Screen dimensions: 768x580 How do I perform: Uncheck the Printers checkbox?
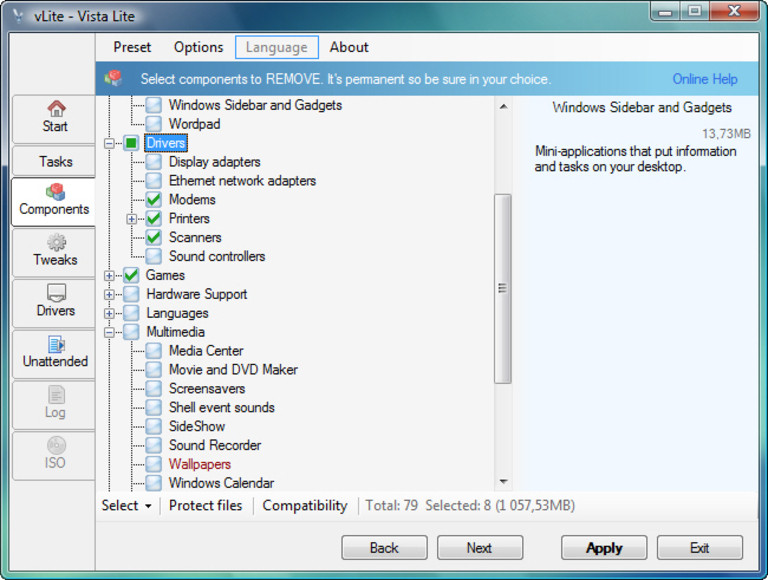coord(154,218)
